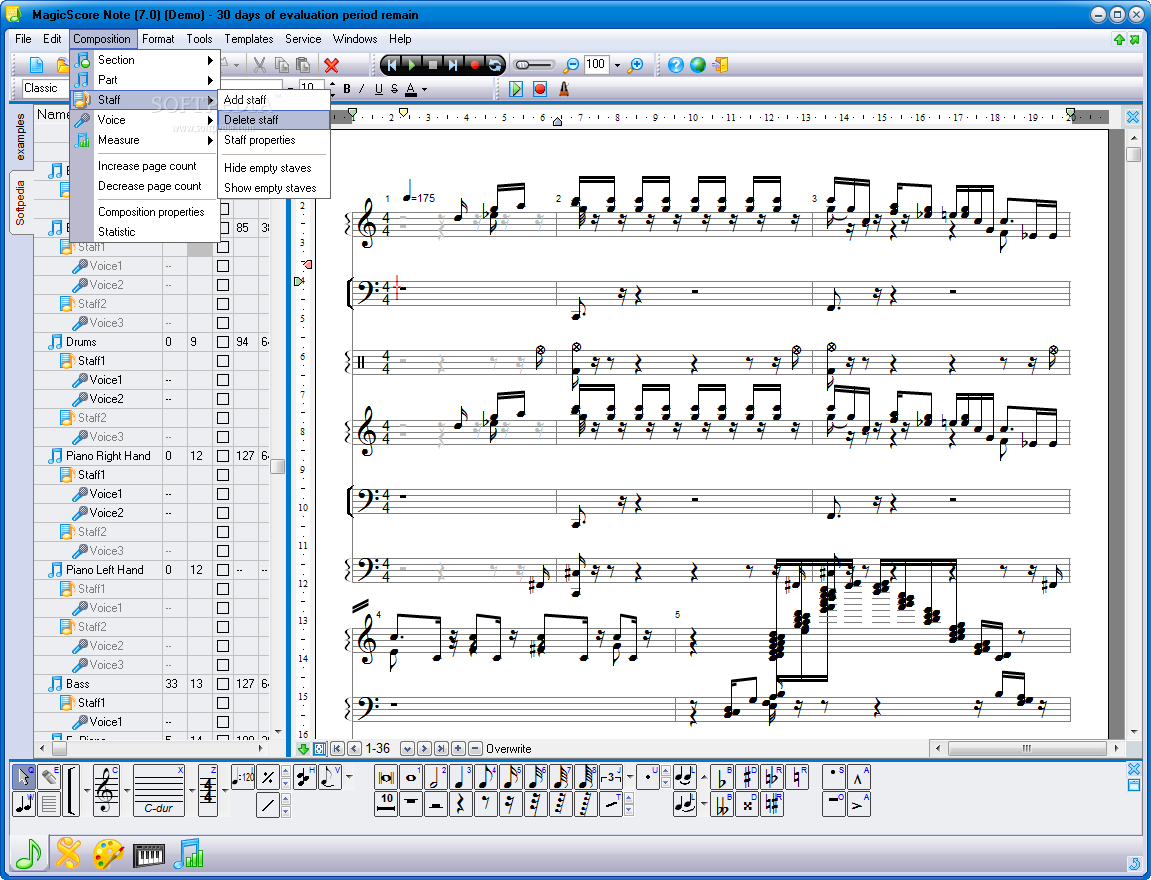Select the quarter rest symbol
The image size is (1151, 880).
[x=460, y=804]
